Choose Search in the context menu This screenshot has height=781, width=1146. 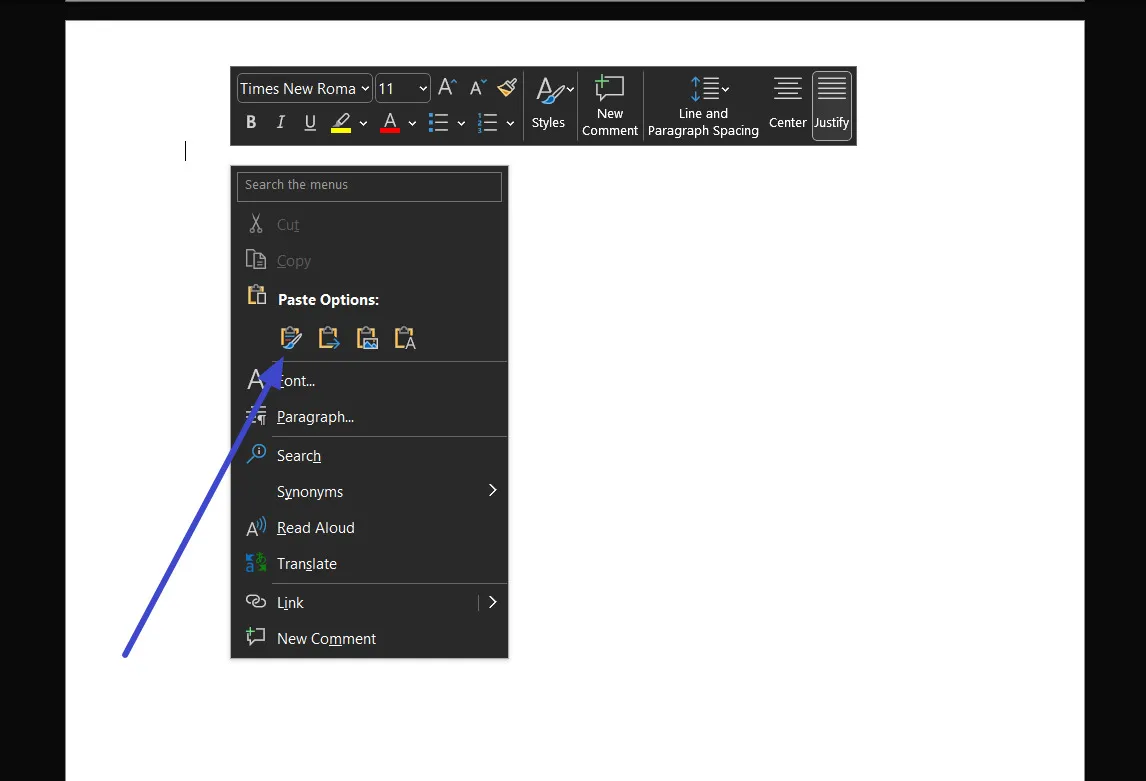(x=369, y=455)
